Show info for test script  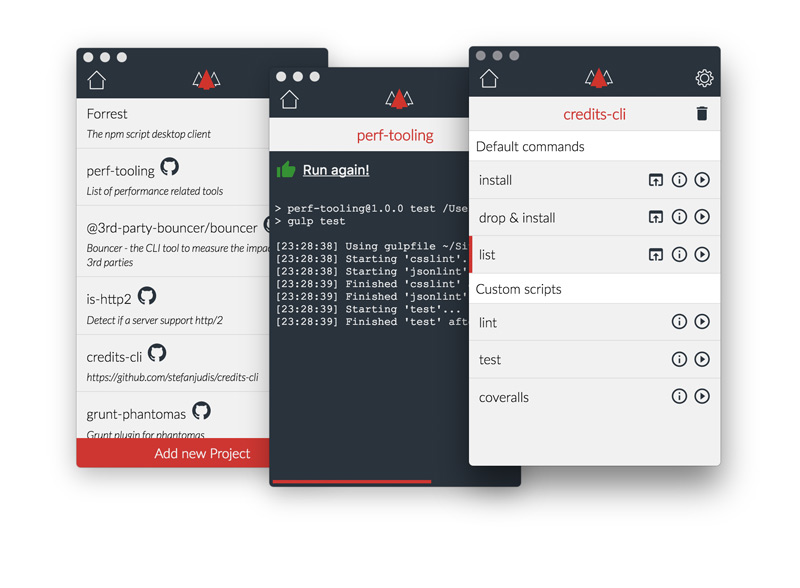coord(679,359)
